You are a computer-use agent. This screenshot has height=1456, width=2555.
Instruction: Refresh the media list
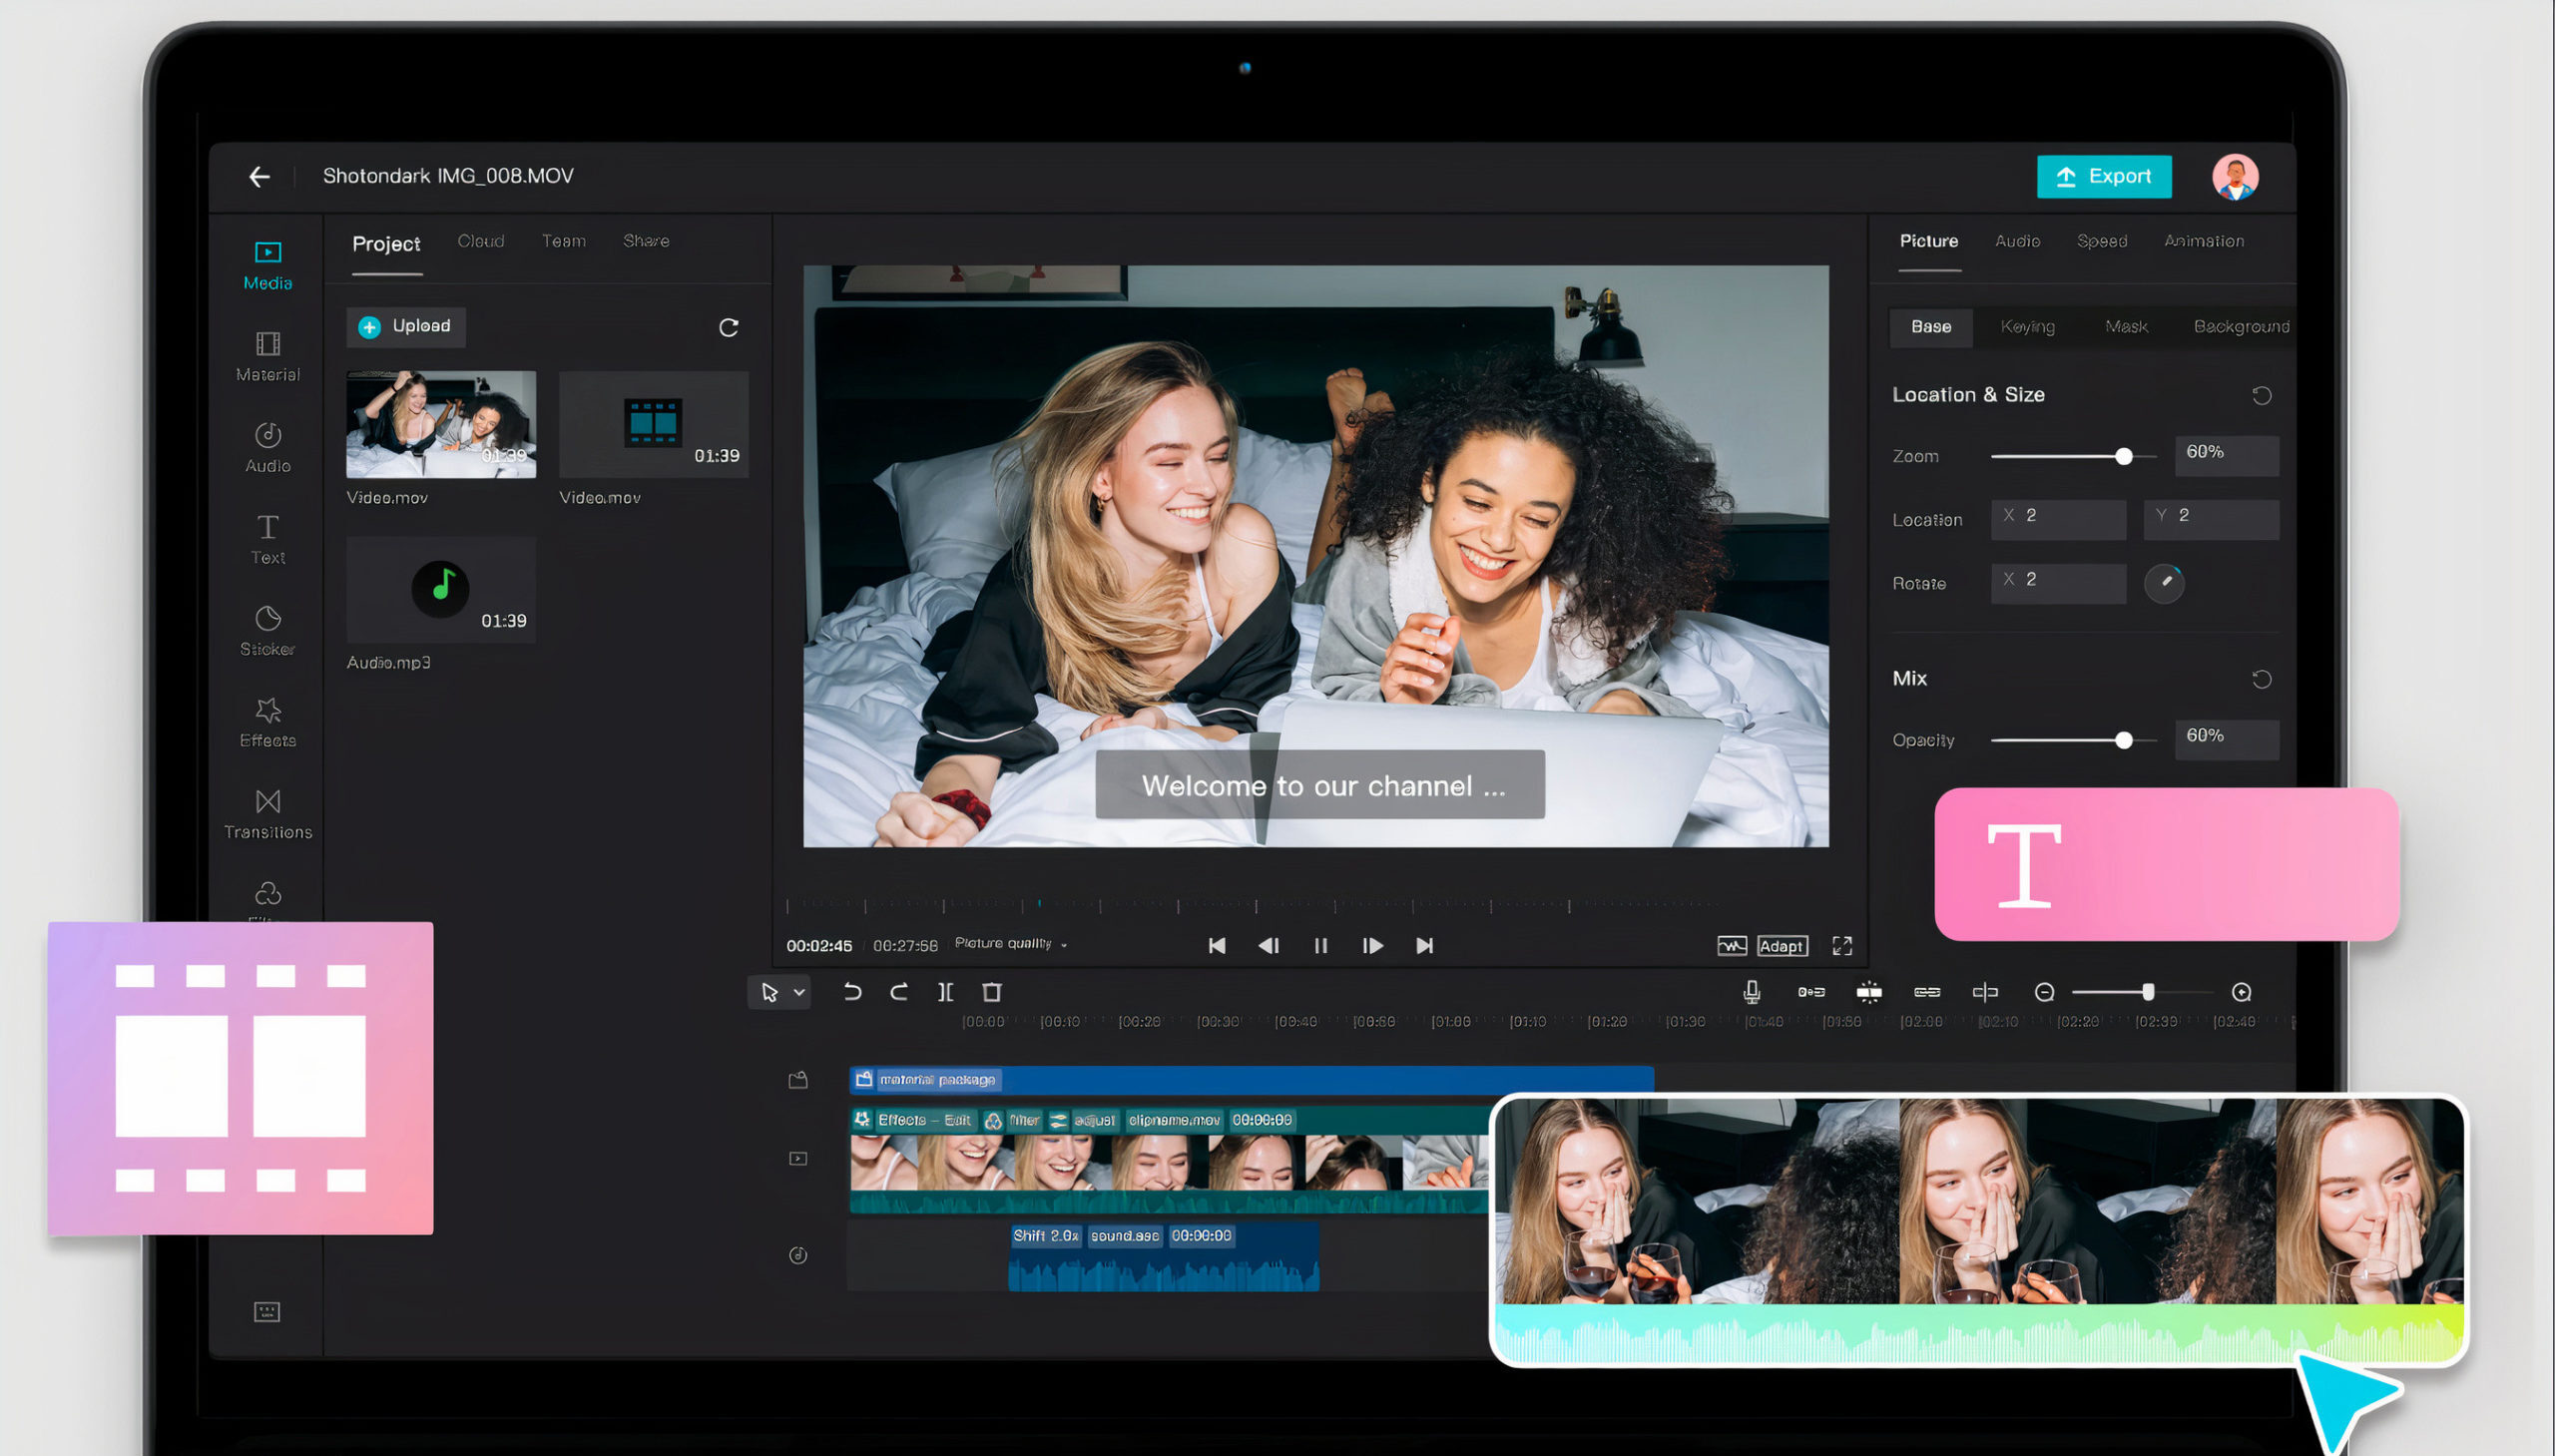tap(728, 327)
